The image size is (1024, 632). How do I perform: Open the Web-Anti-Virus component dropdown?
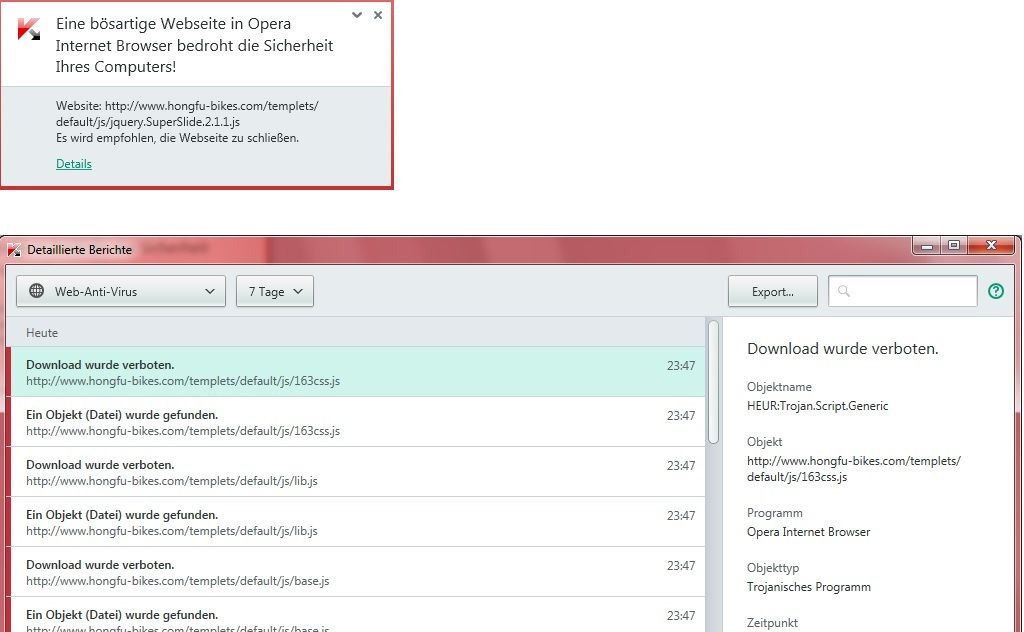tap(121, 292)
